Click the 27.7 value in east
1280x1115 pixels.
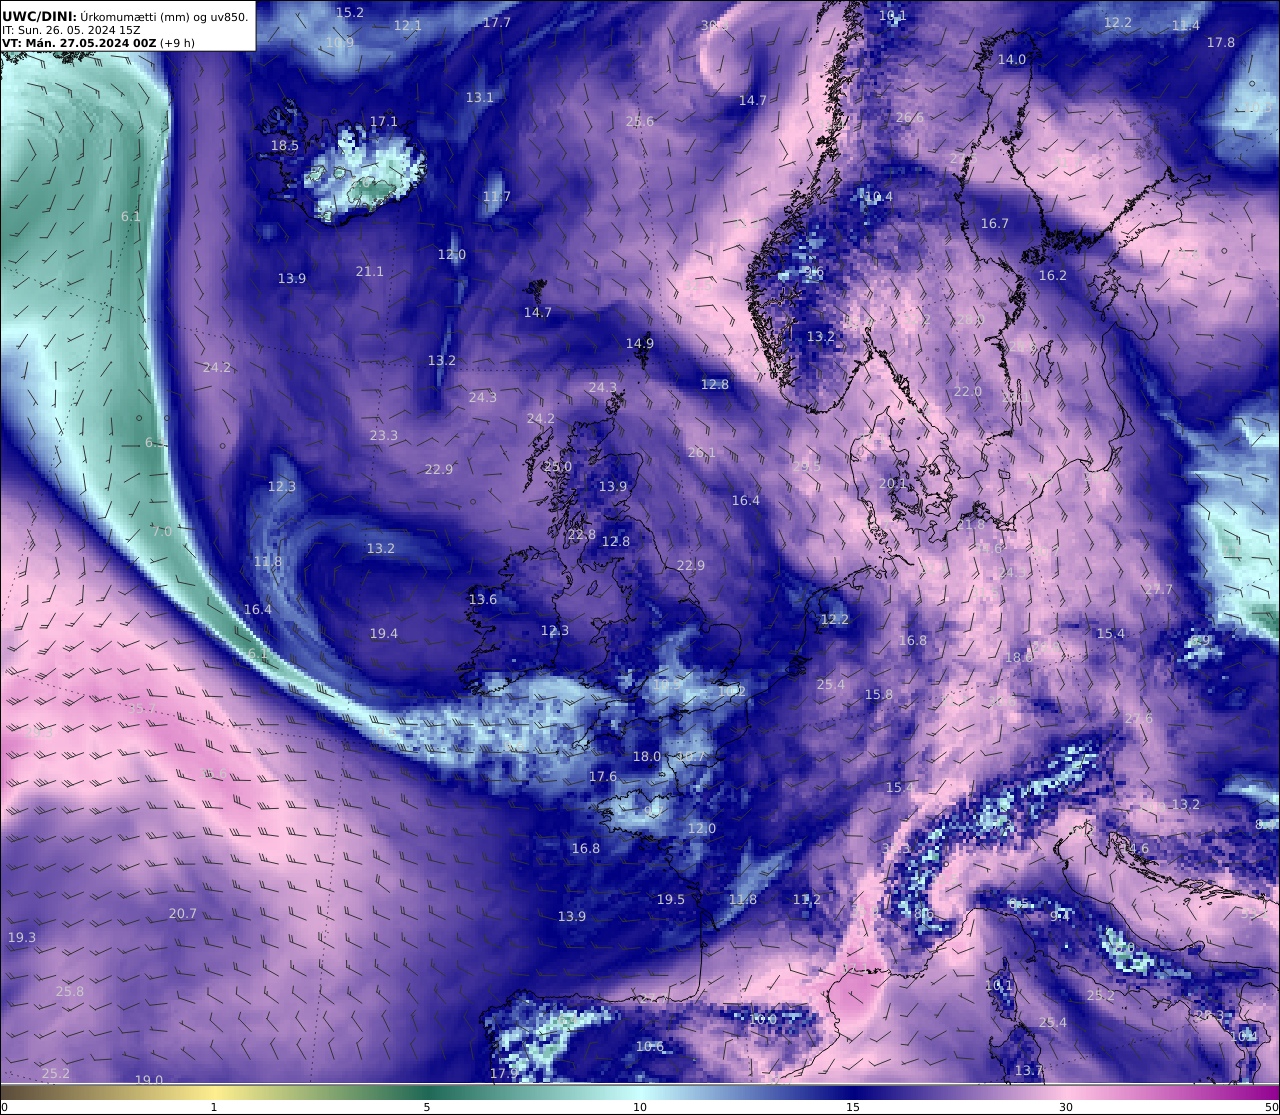click(x=1158, y=589)
